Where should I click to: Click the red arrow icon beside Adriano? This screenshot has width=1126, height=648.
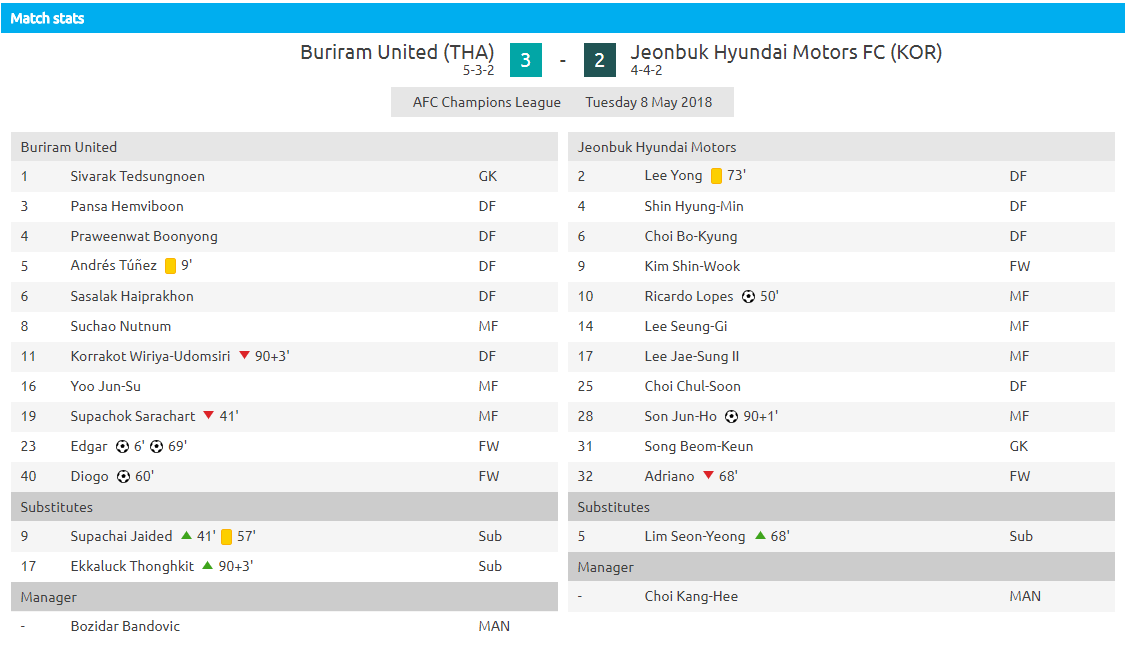[x=709, y=475]
